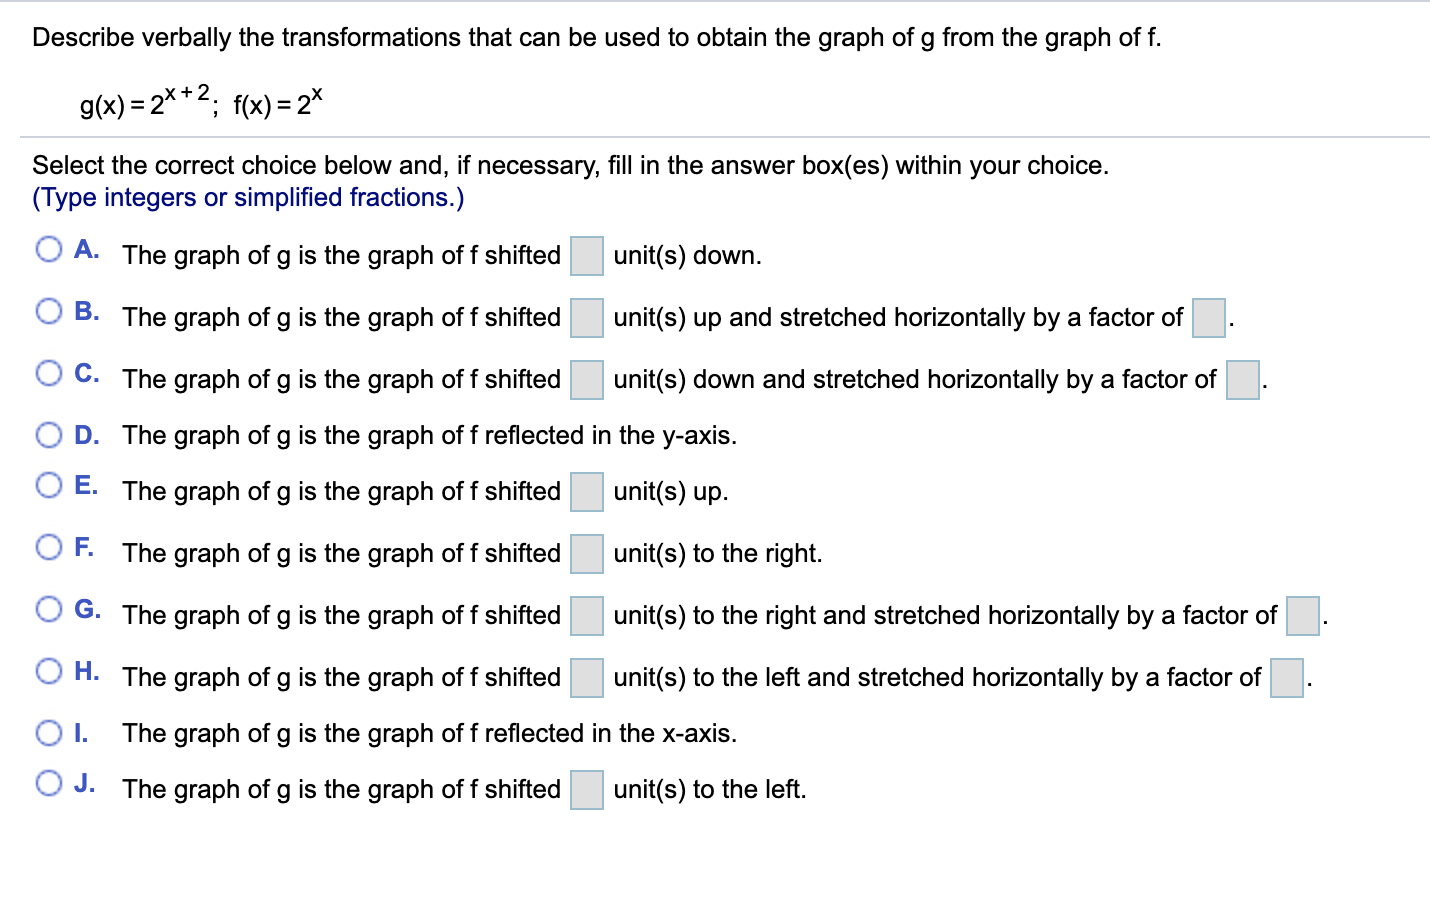Select choice F shifted to the right
This screenshot has width=1430, height=906.
pyautogui.click(x=47, y=546)
